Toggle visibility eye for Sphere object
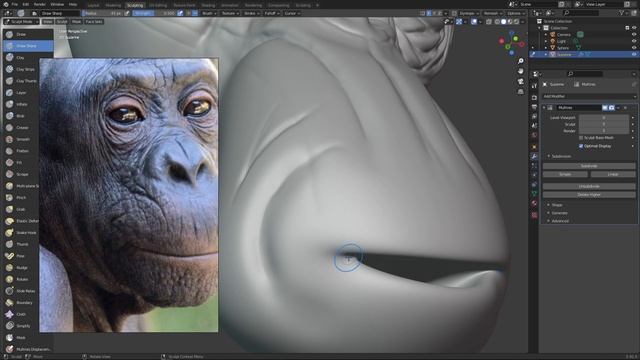Viewport: 640px width, 360px height. click(x=634, y=48)
